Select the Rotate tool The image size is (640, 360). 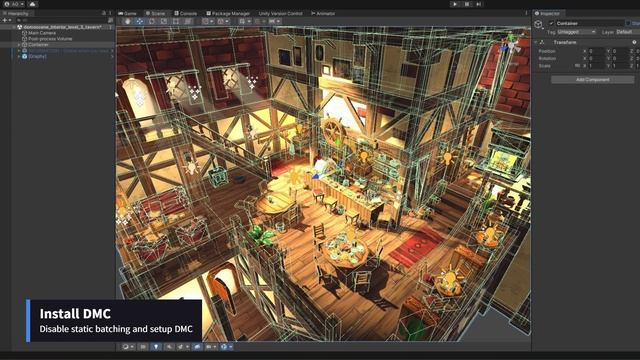[152, 21]
